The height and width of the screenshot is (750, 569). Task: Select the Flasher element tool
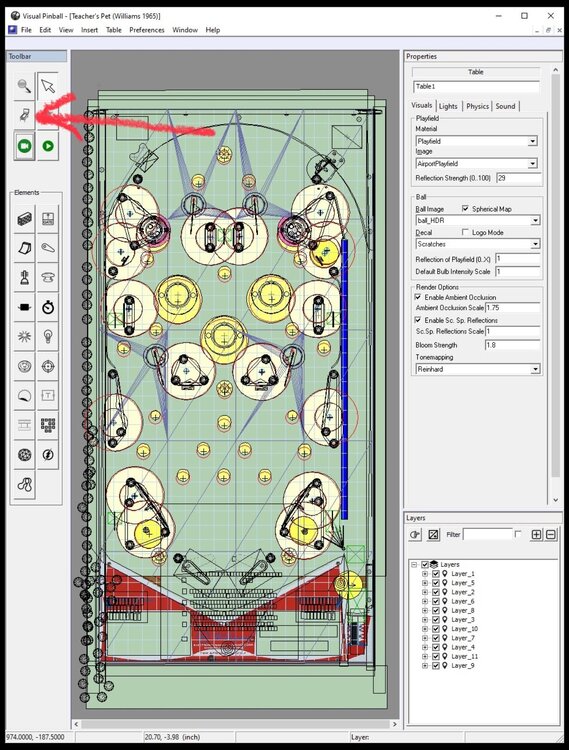click(x=48, y=454)
